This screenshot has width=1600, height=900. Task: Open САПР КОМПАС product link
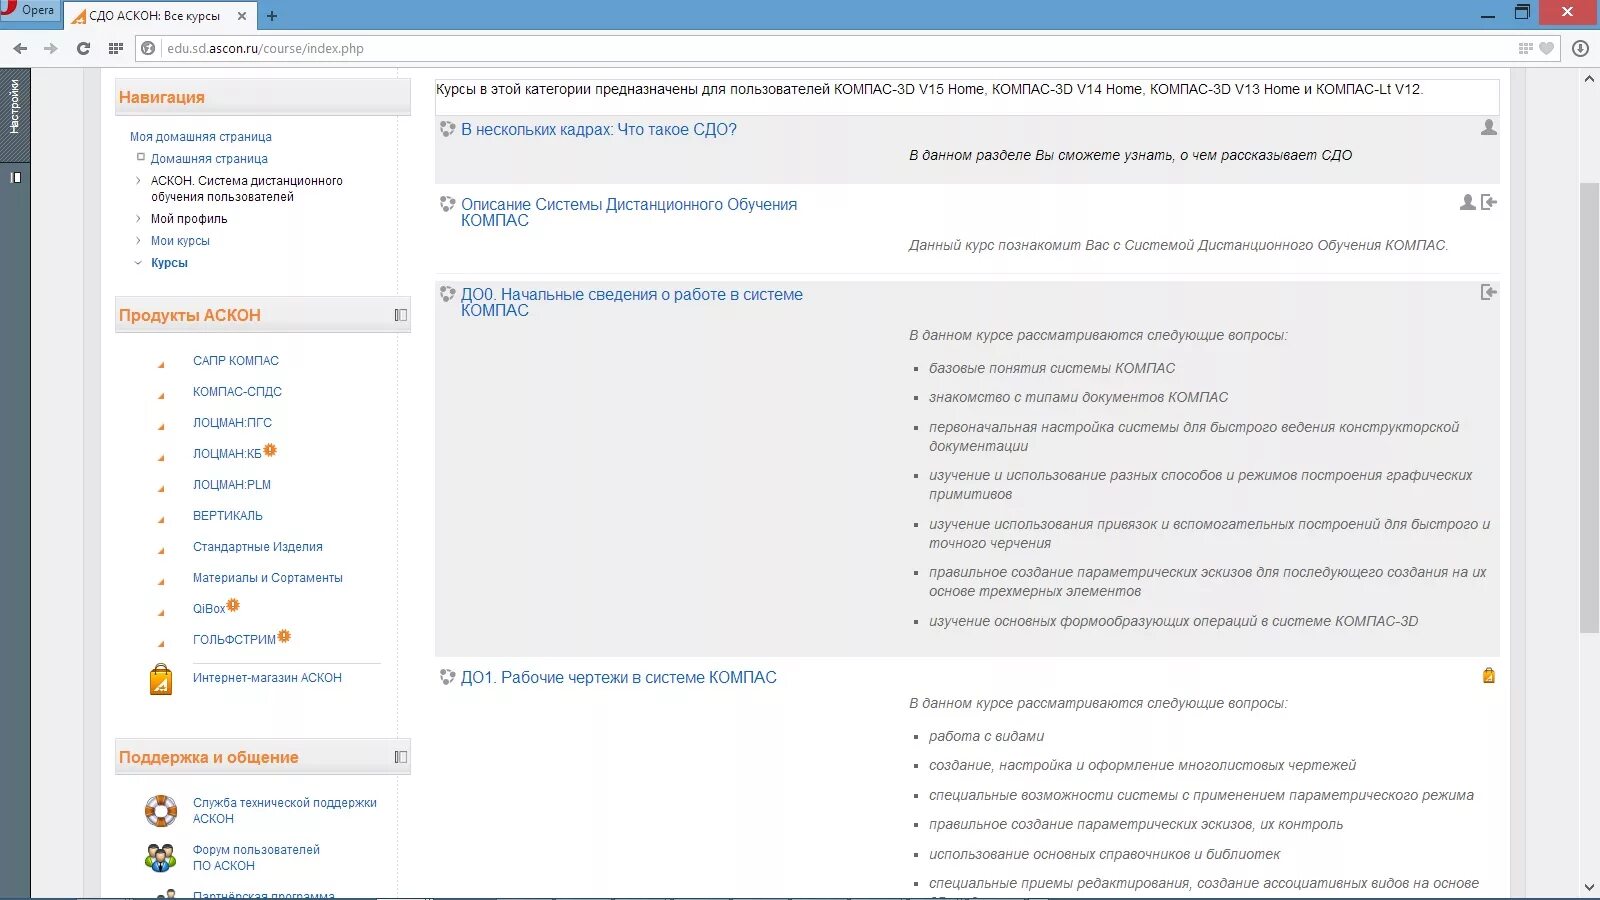tap(236, 361)
